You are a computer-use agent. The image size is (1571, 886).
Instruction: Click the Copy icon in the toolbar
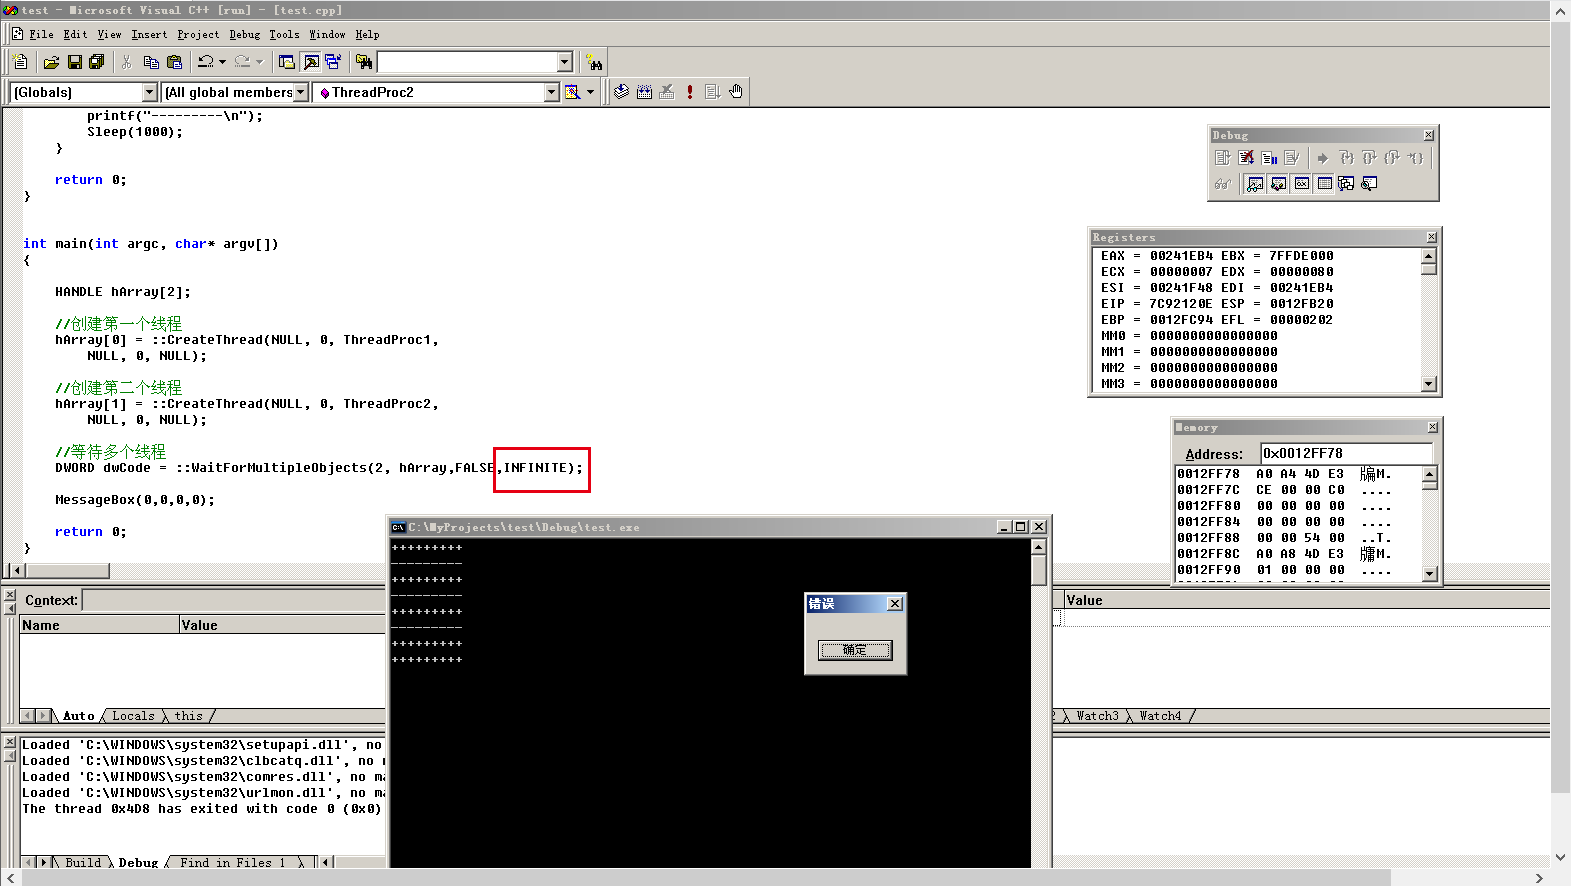151,62
